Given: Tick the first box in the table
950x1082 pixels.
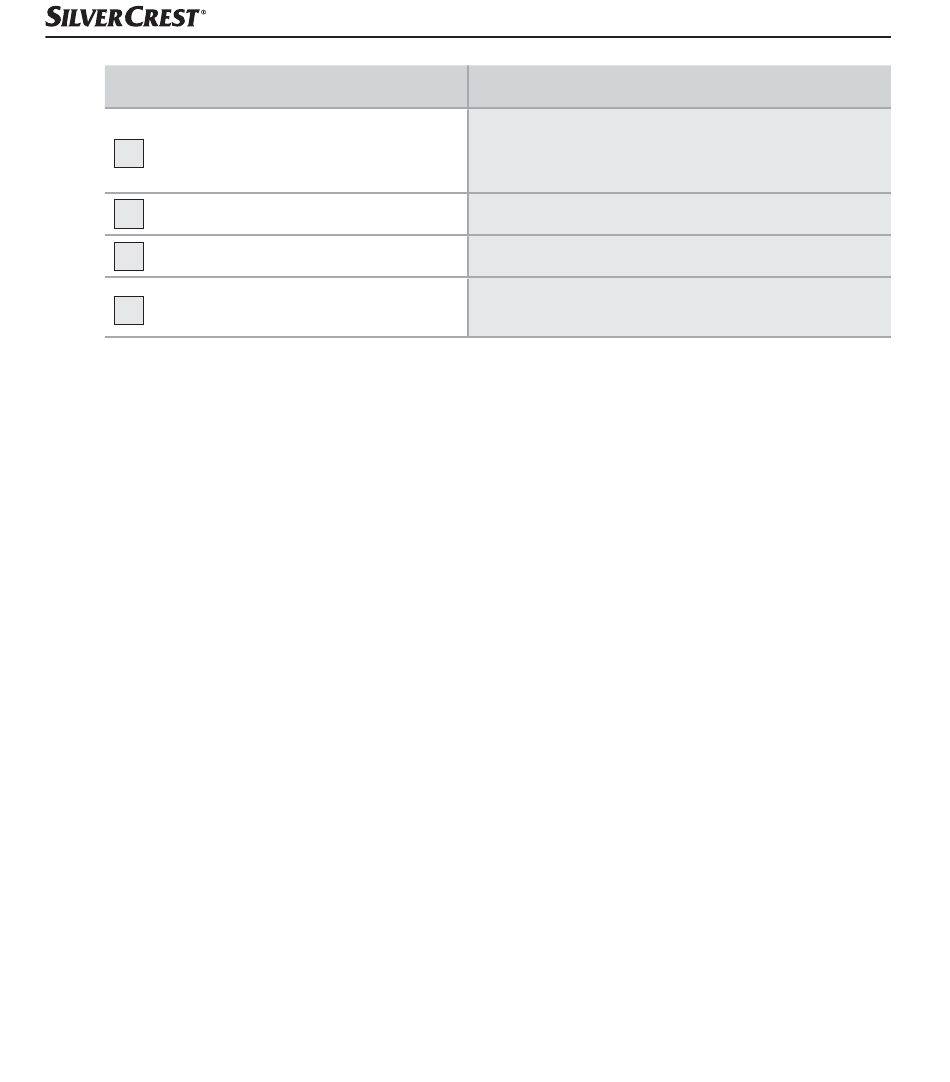Looking at the screenshot, I should tap(129, 153).
